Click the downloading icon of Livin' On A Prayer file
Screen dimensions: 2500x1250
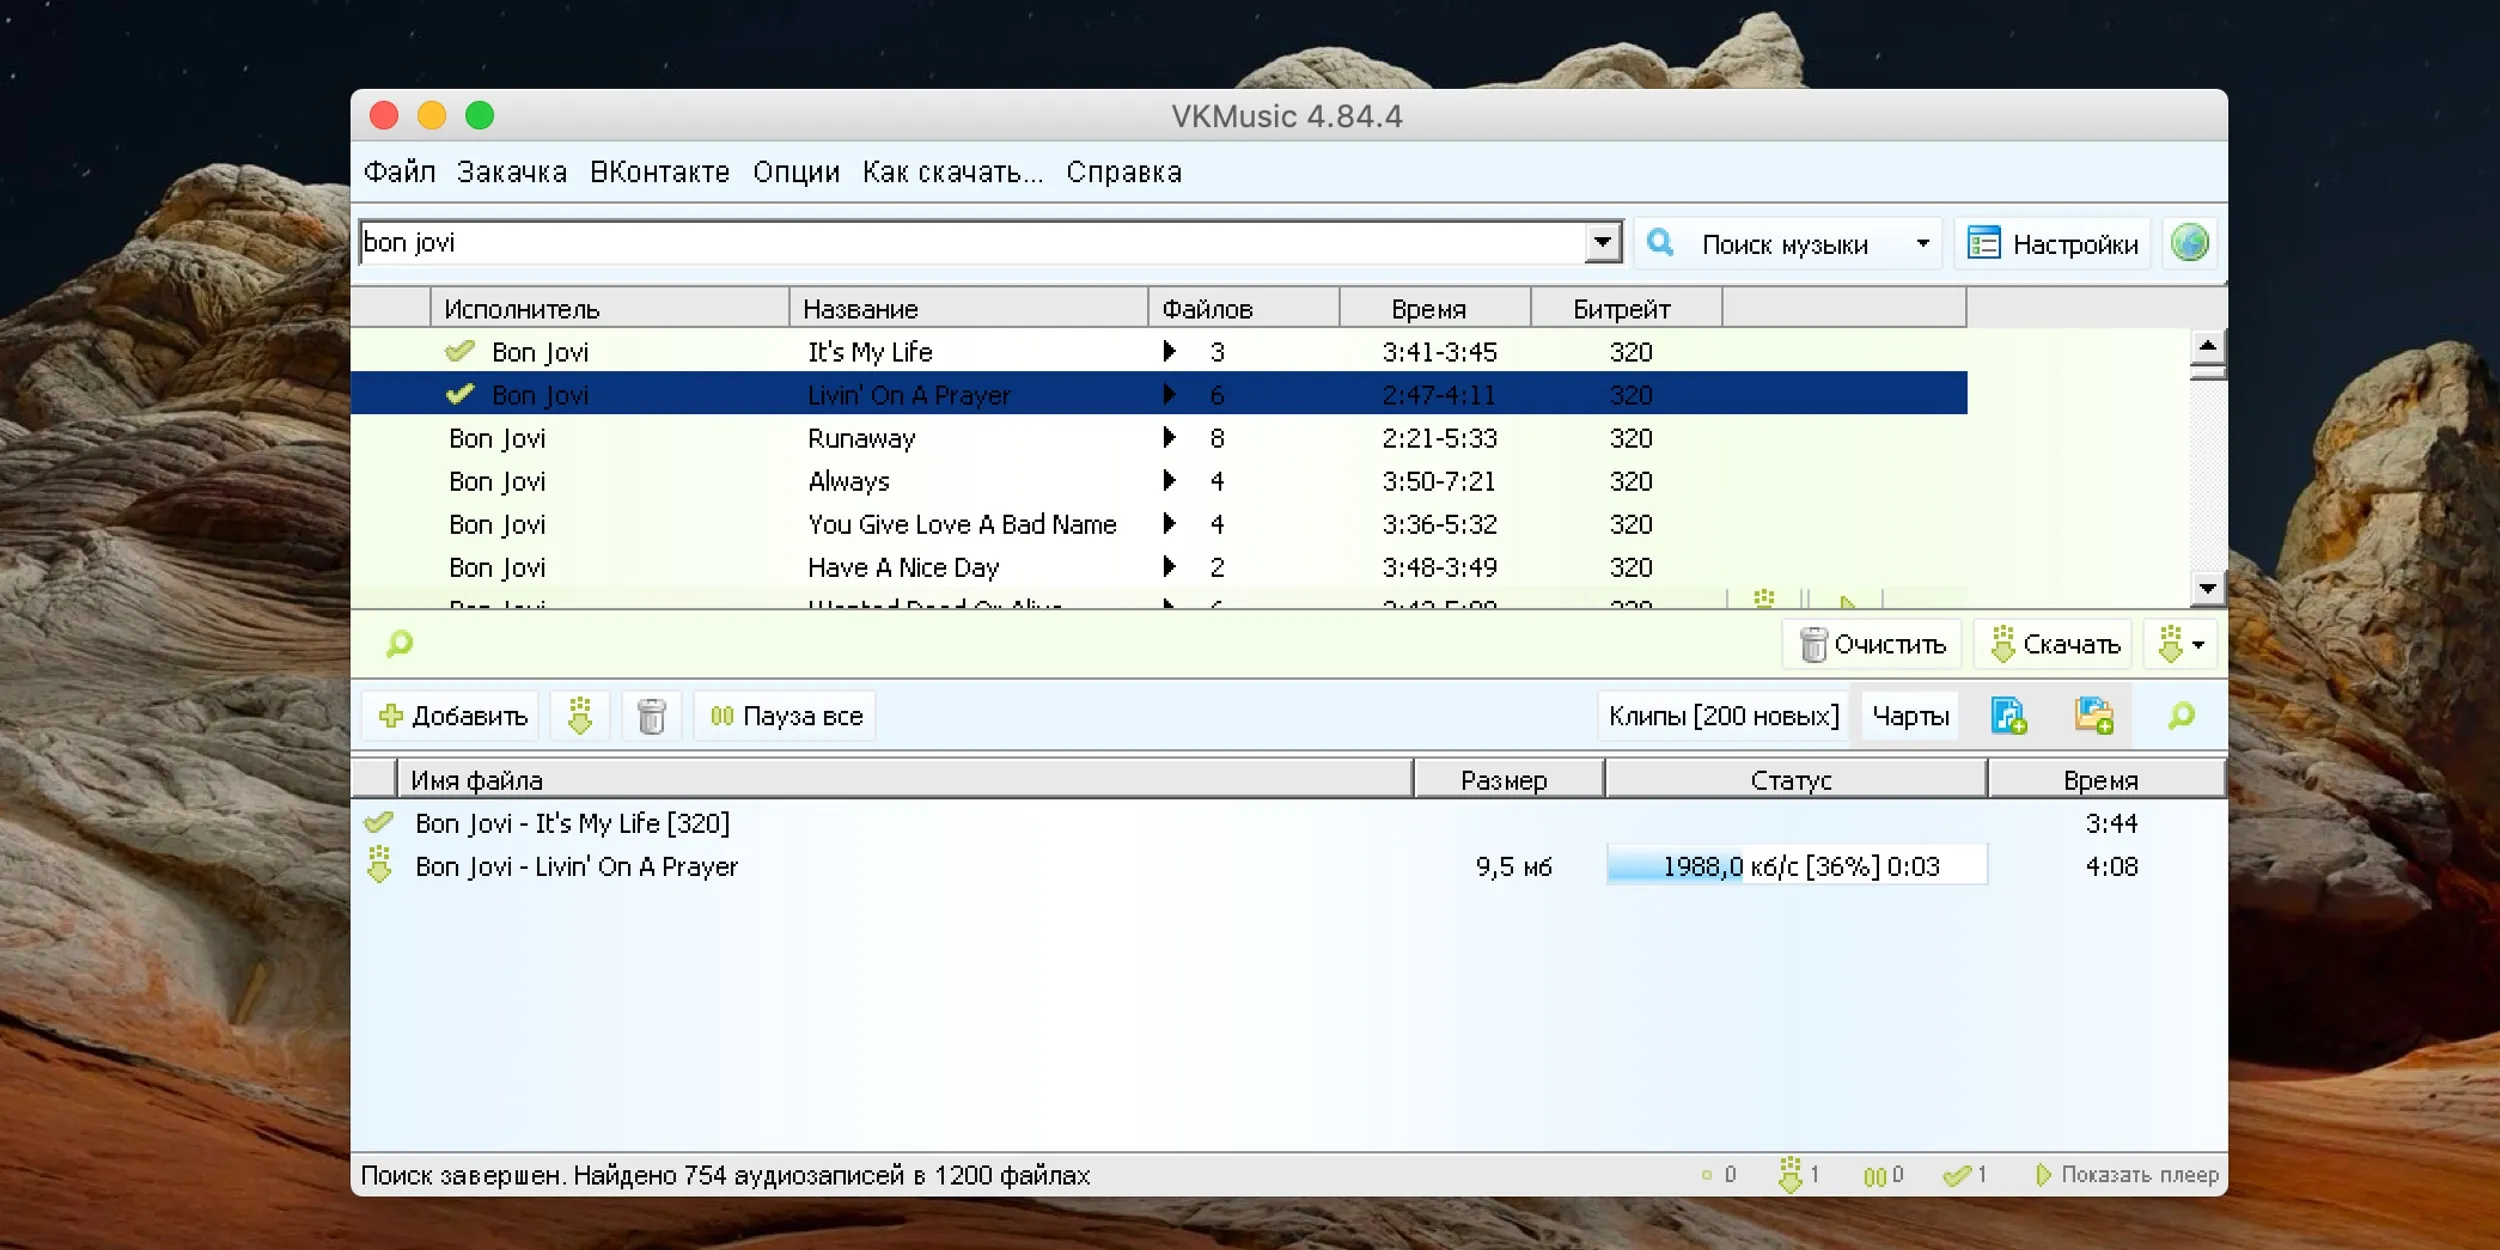[379, 865]
